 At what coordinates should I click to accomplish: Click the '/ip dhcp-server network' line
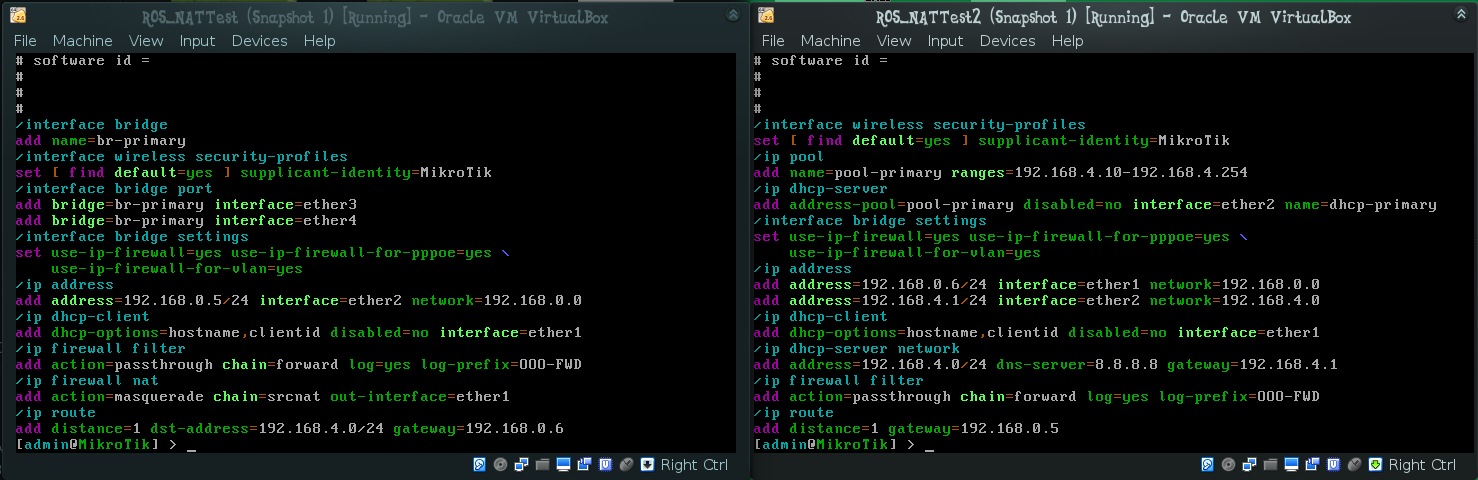tap(857, 349)
